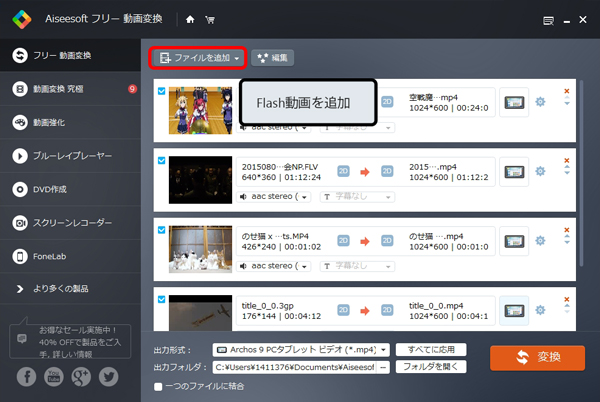
Task: Select 動画変換 究極 in the sidebar
Action: click(70, 89)
